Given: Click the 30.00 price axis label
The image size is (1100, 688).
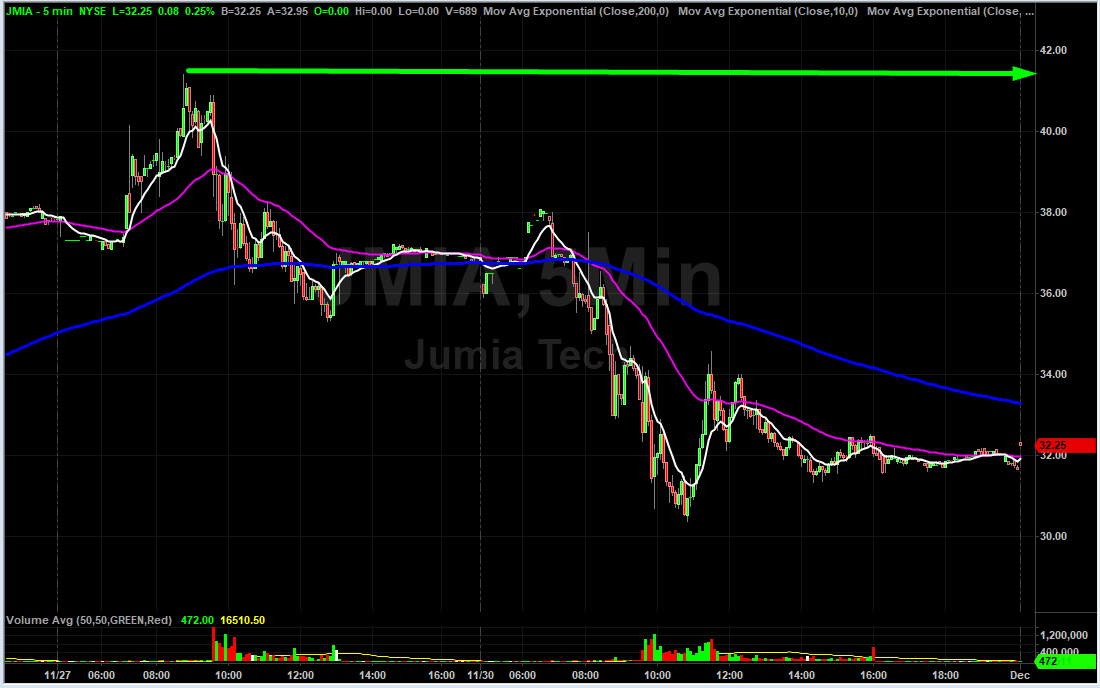Looking at the screenshot, I should point(1056,537).
